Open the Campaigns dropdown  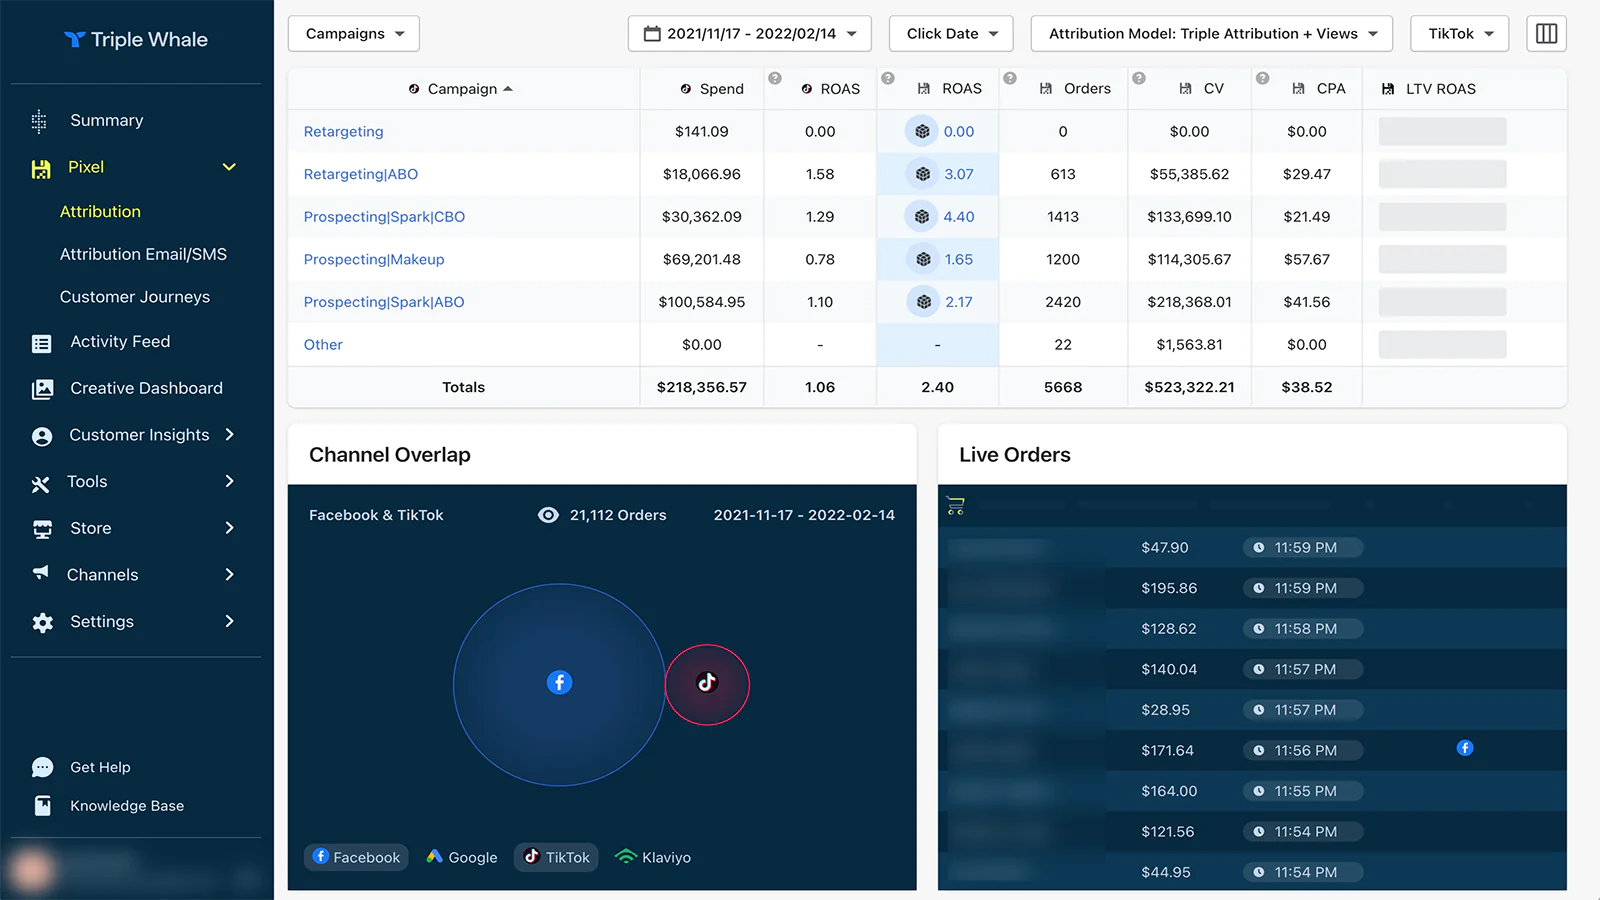354,34
